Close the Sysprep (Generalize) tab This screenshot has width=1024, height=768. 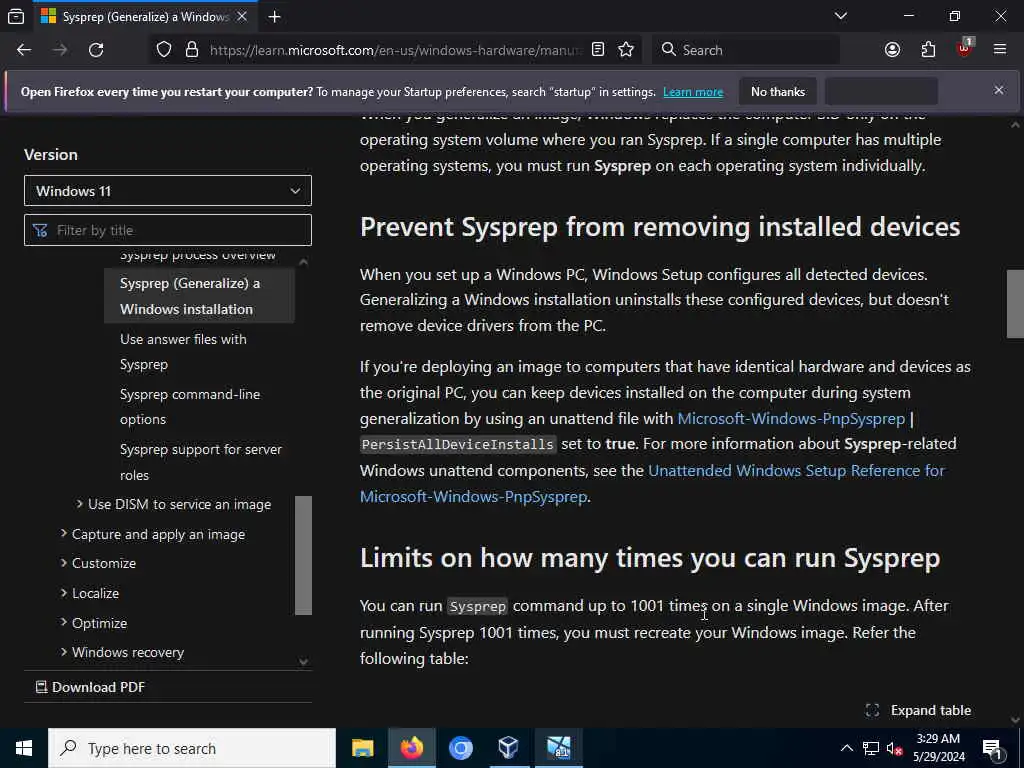pos(242,16)
